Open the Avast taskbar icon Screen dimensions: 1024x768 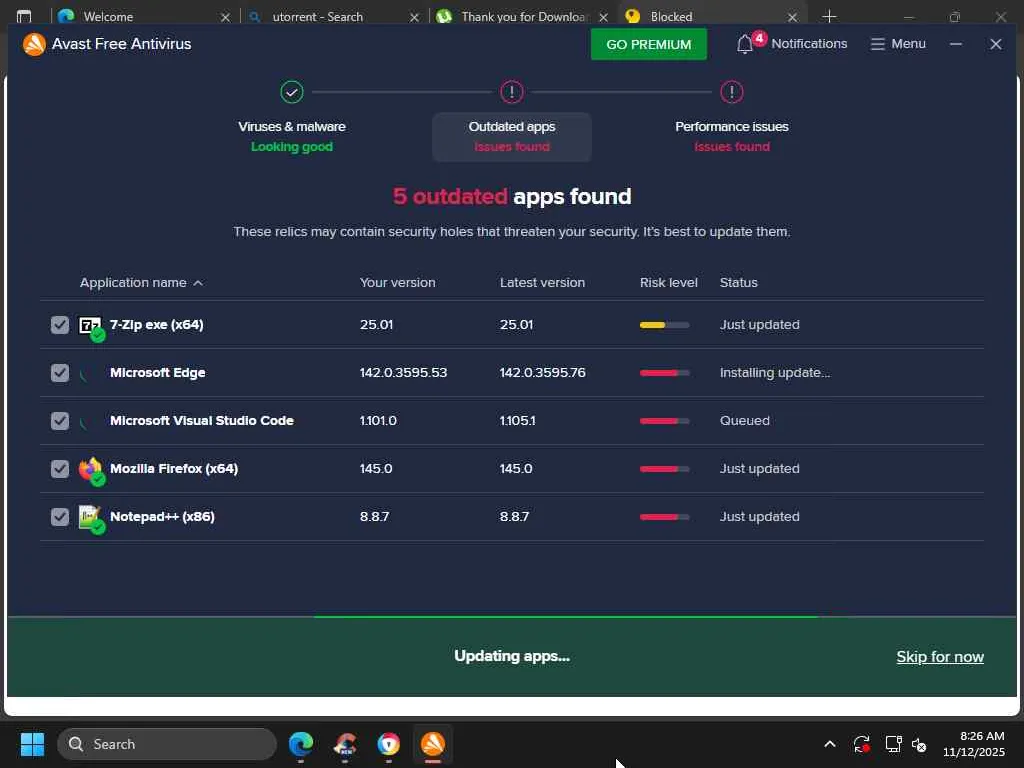(432, 744)
